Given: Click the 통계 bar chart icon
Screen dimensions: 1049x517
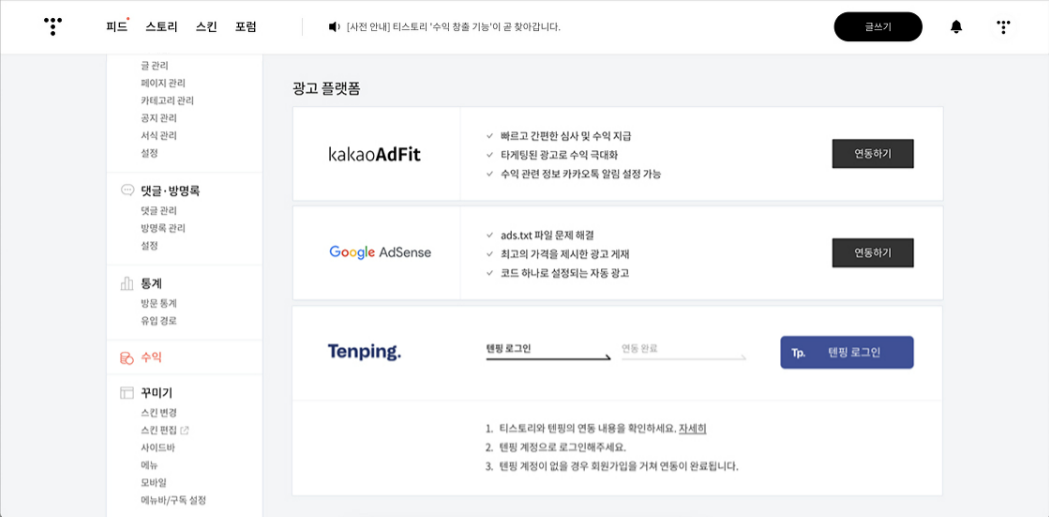Looking at the screenshot, I should (x=127, y=284).
